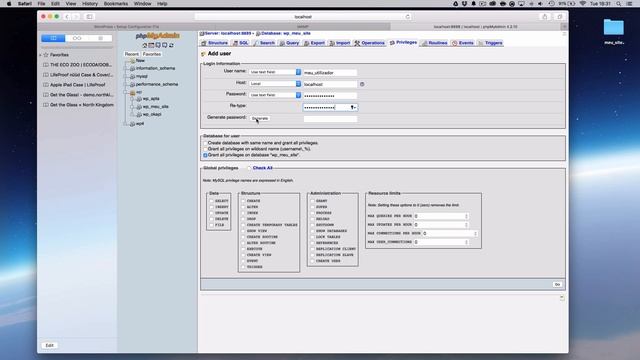The width and height of the screenshot is (640, 360).
Task: Collapse the wp database group in tree
Action: click(x=126, y=93)
